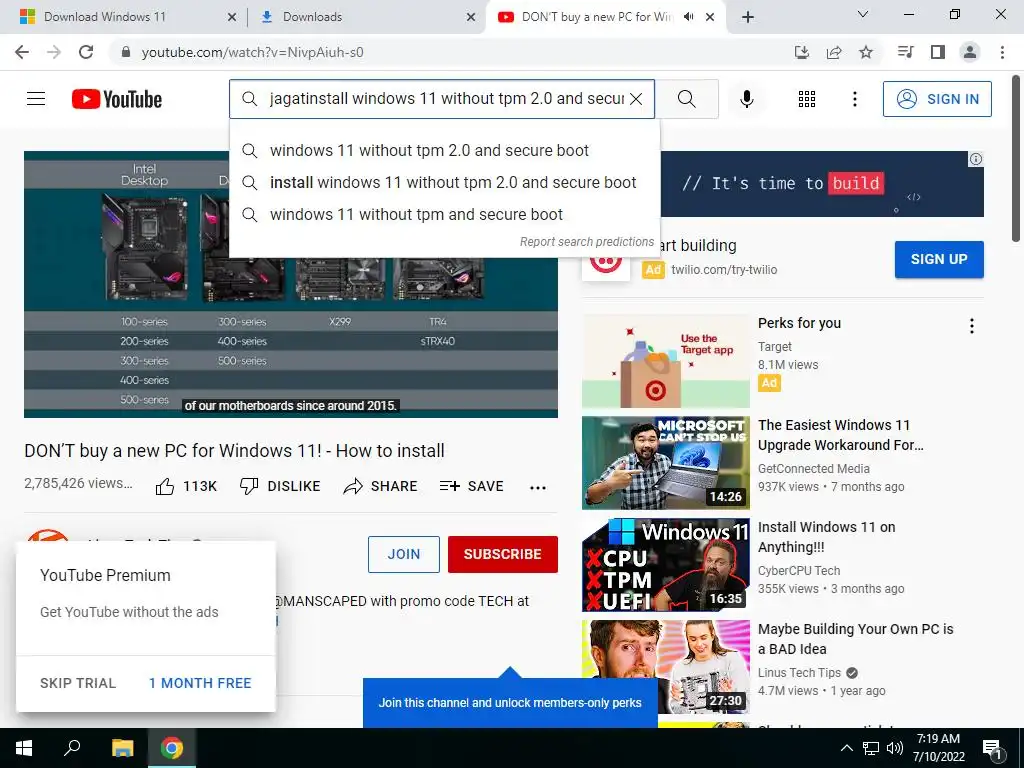Open options menu for Perks for you ad
1024x768 pixels.
coord(972,326)
